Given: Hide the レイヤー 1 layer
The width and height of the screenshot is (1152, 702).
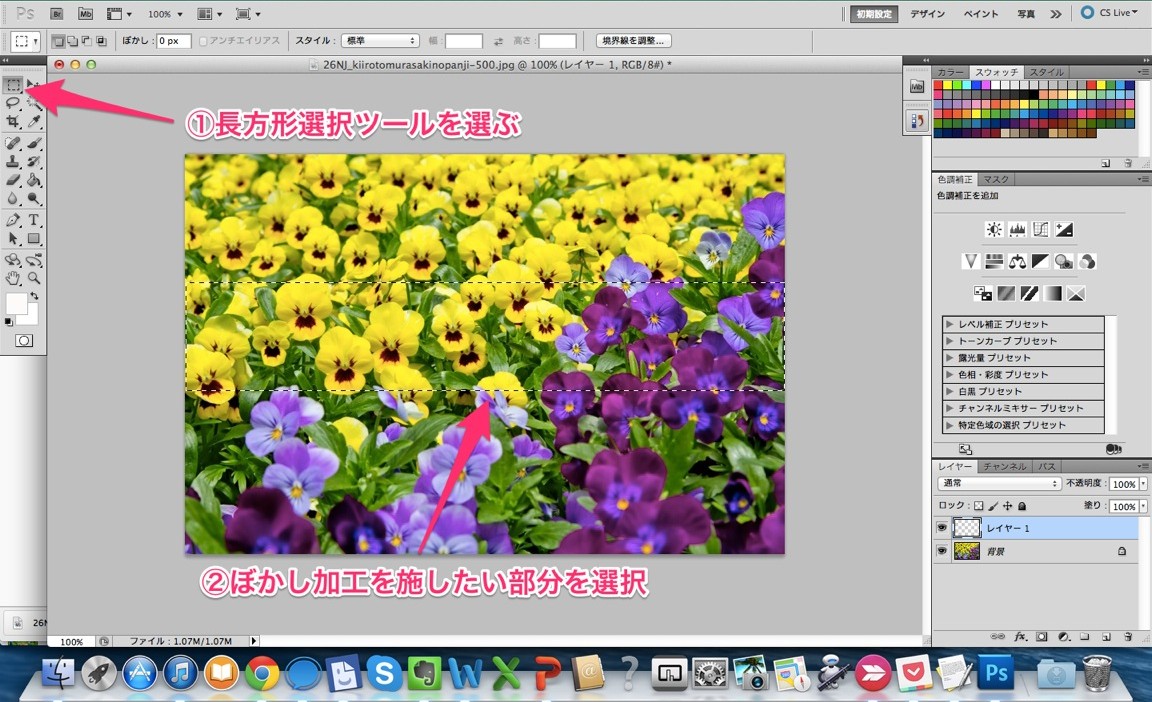Looking at the screenshot, I should coord(942,527).
